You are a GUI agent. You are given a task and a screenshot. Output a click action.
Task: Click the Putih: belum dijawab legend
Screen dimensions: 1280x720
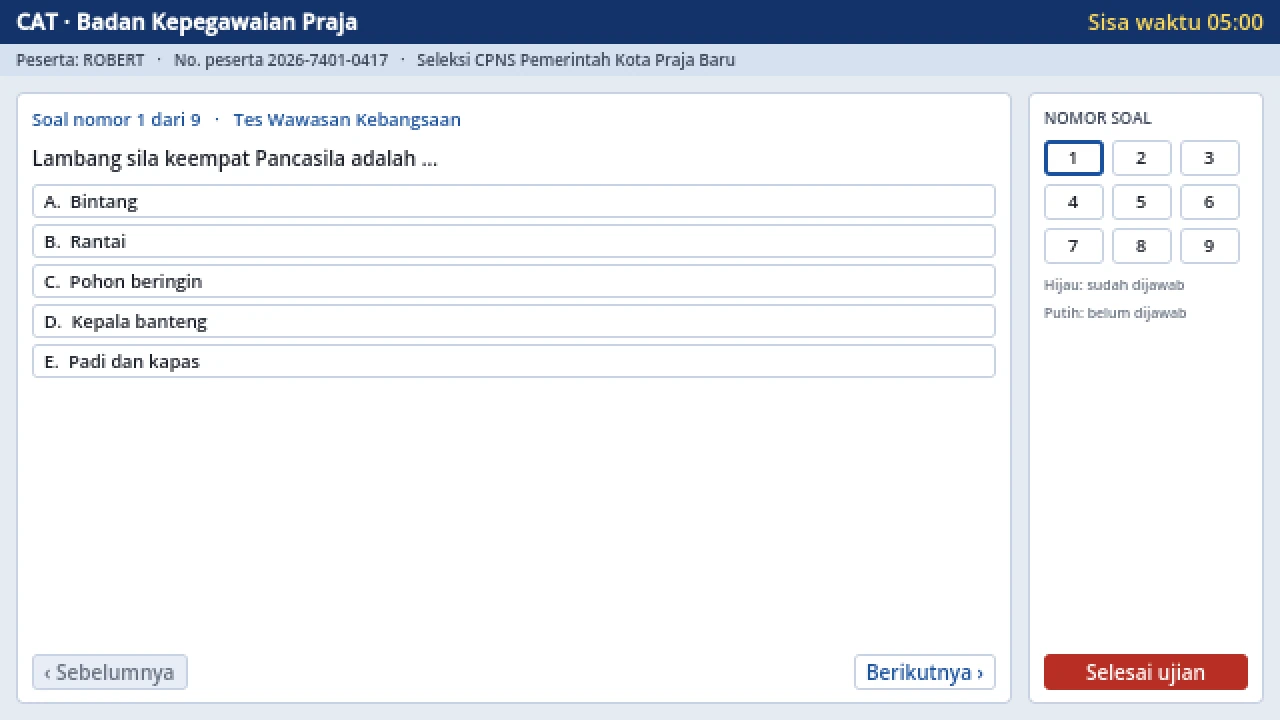coord(1115,313)
